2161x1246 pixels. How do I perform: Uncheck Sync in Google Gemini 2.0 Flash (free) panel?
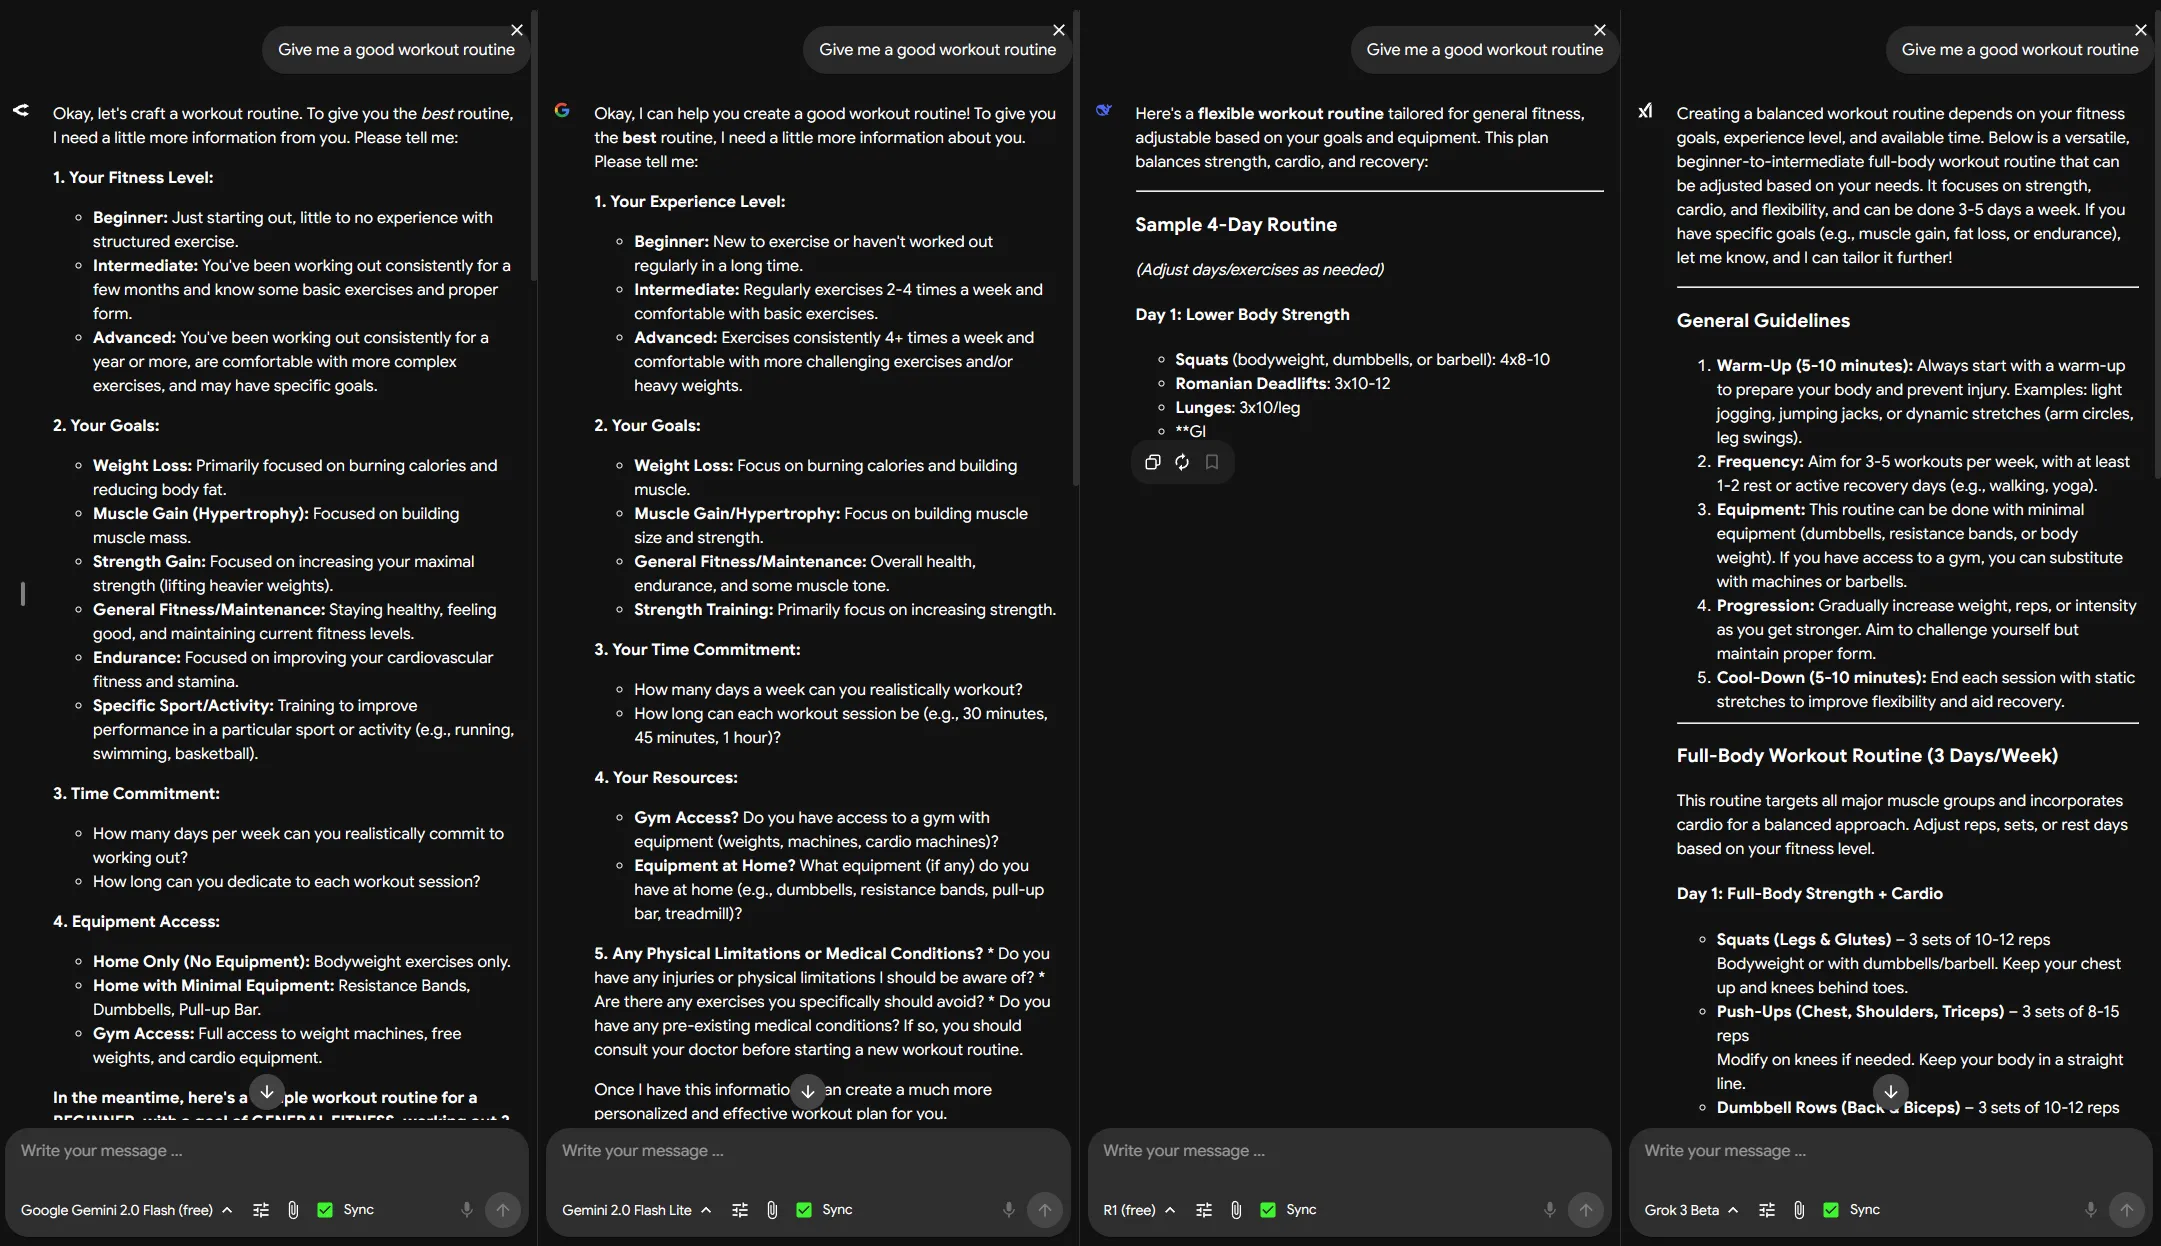pos(325,1210)
